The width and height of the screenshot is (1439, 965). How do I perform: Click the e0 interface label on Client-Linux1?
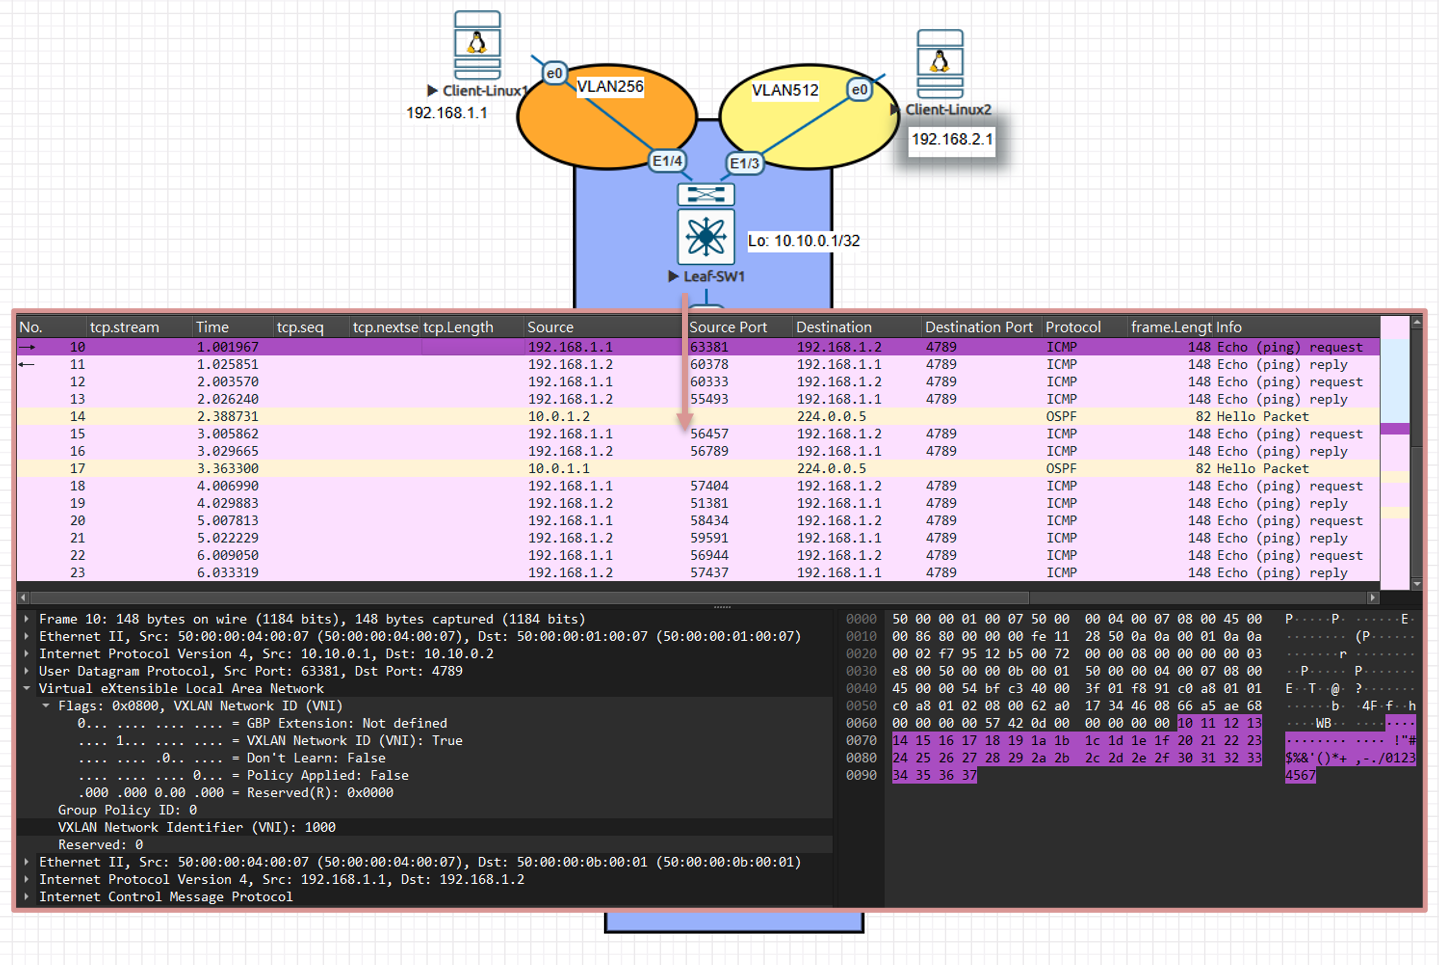554,73
